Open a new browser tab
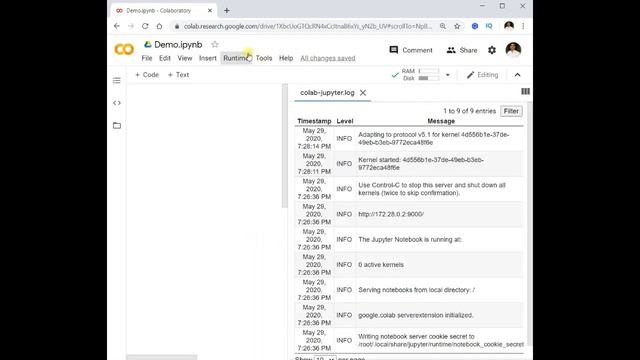This screenshot has height=360, width=640. coord(227,11)
